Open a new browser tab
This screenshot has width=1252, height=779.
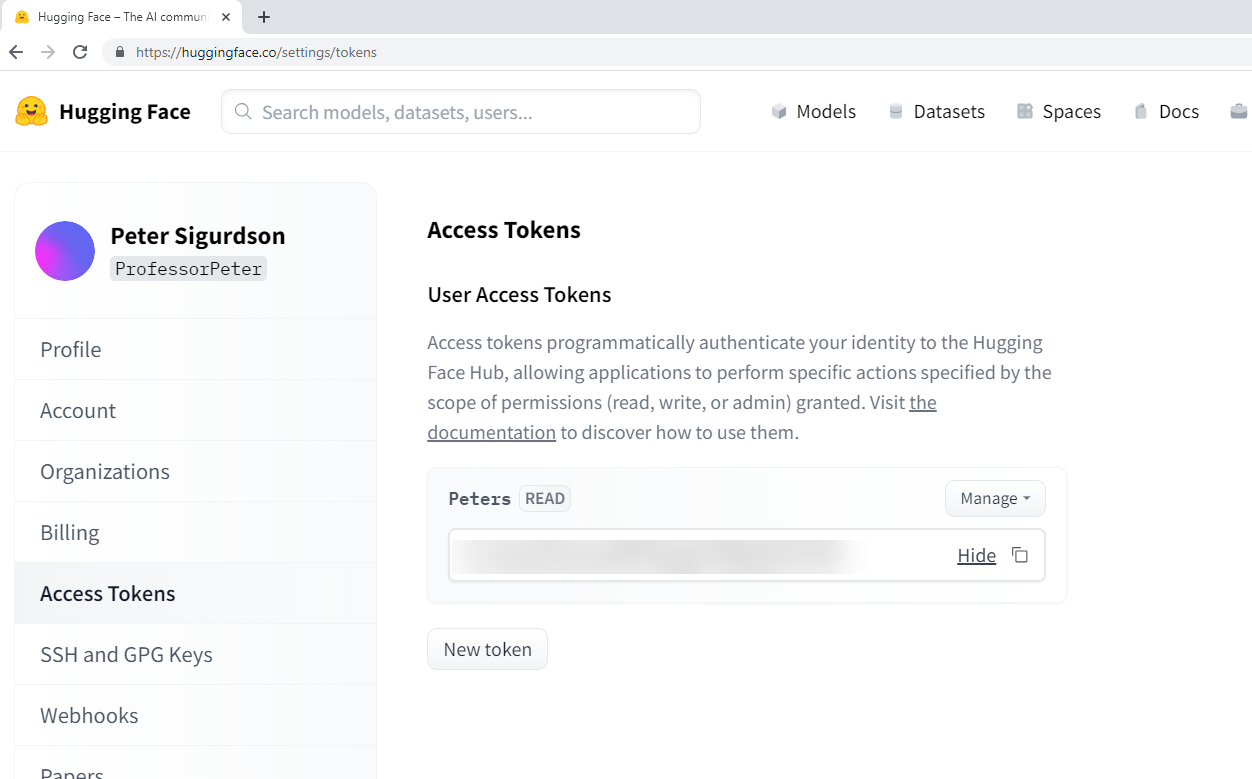coord(264,17)
